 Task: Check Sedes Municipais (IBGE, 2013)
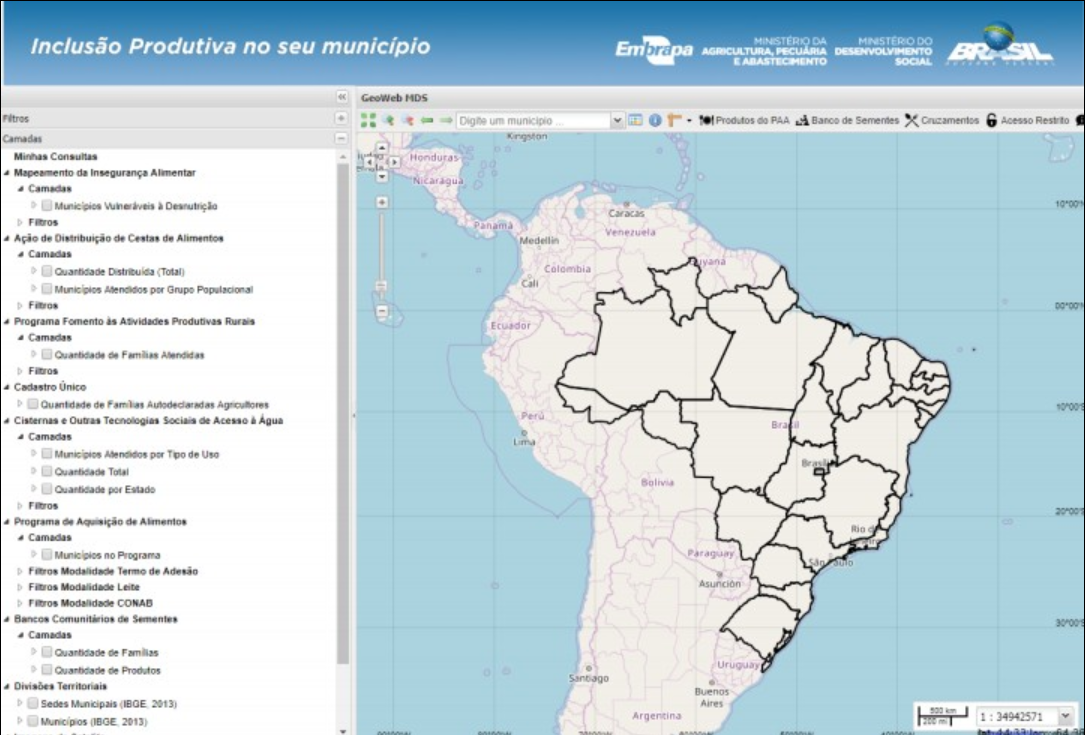click(x=33, y=703)
